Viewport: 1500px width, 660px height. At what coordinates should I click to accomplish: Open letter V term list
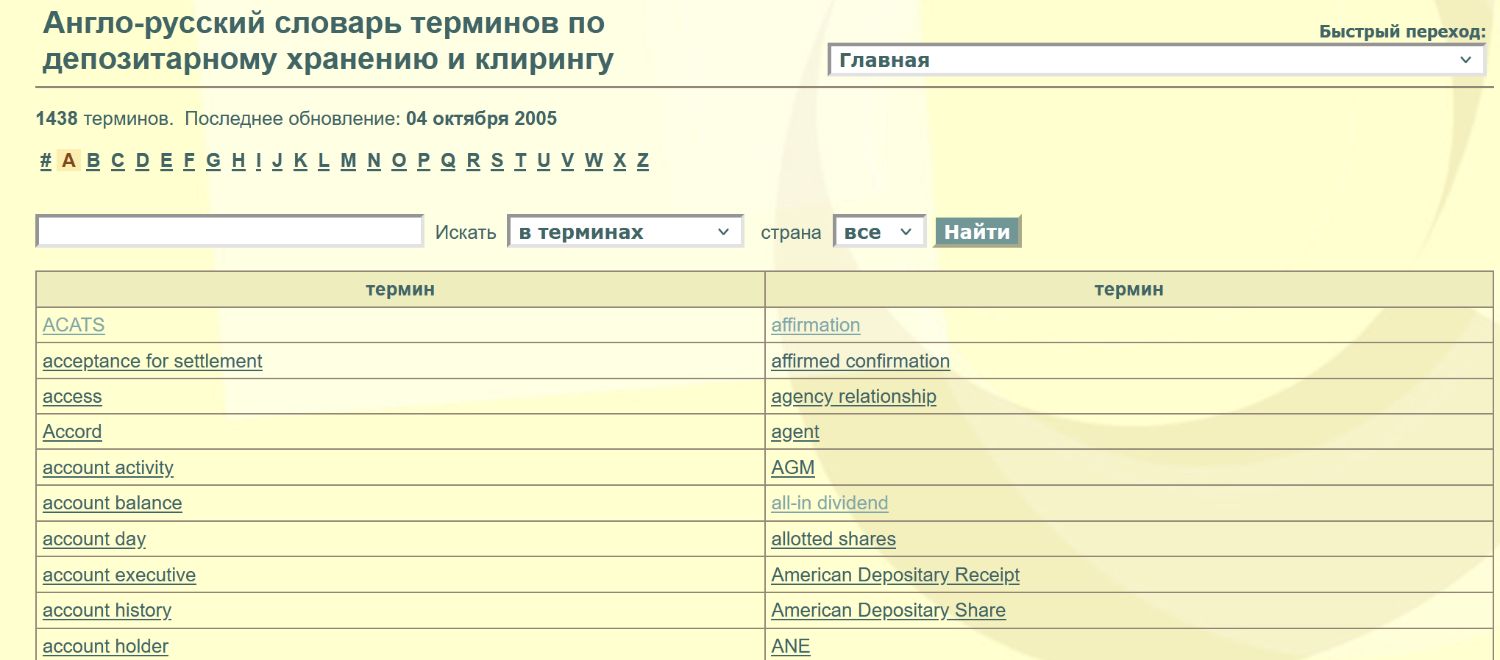click(568, 160)
